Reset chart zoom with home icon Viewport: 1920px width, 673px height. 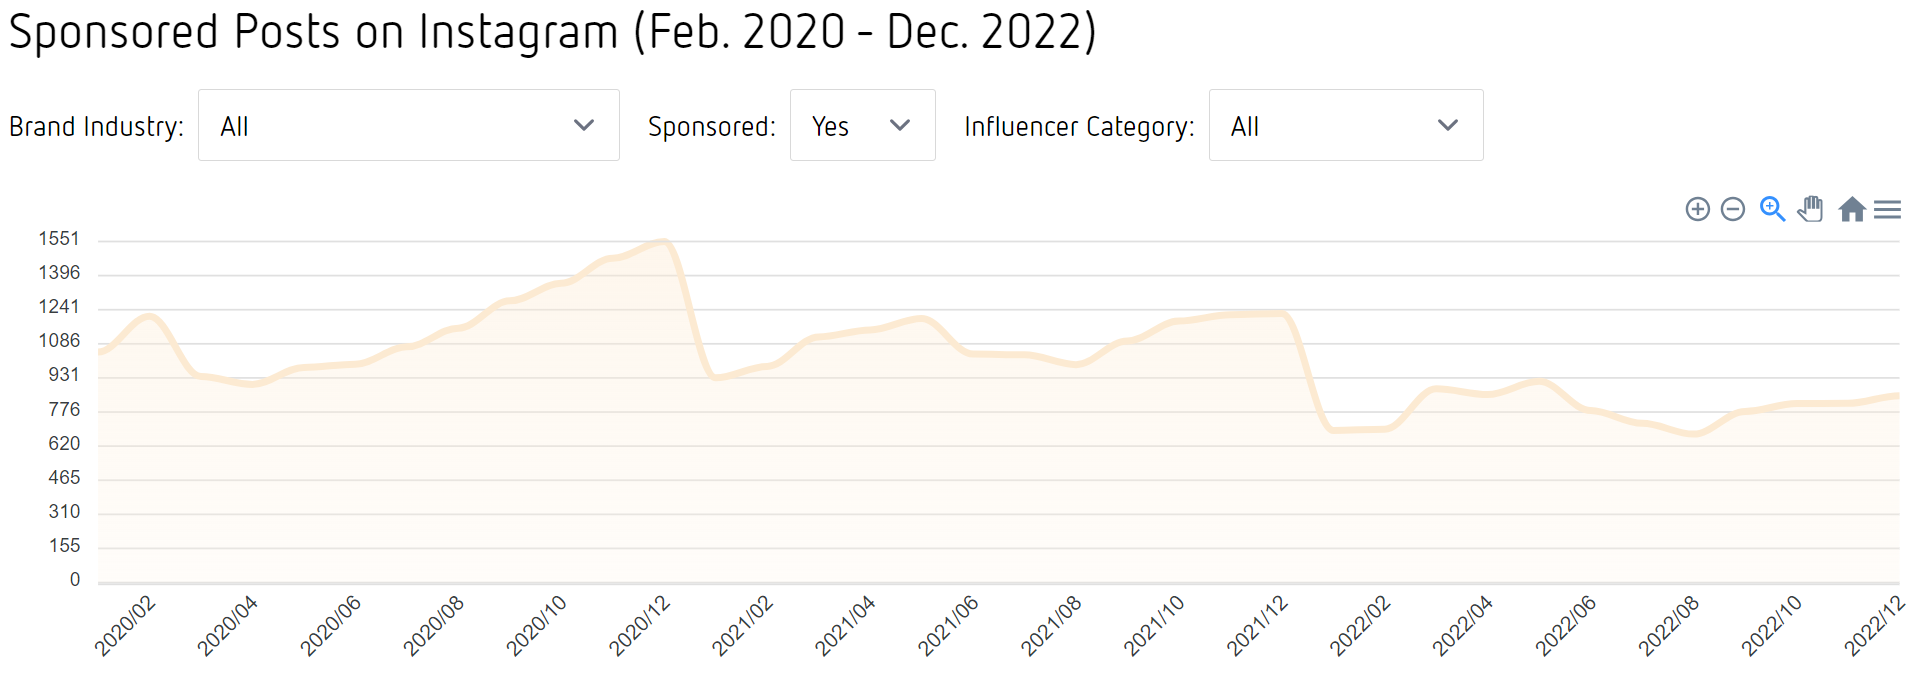(x=1852, y=209)
